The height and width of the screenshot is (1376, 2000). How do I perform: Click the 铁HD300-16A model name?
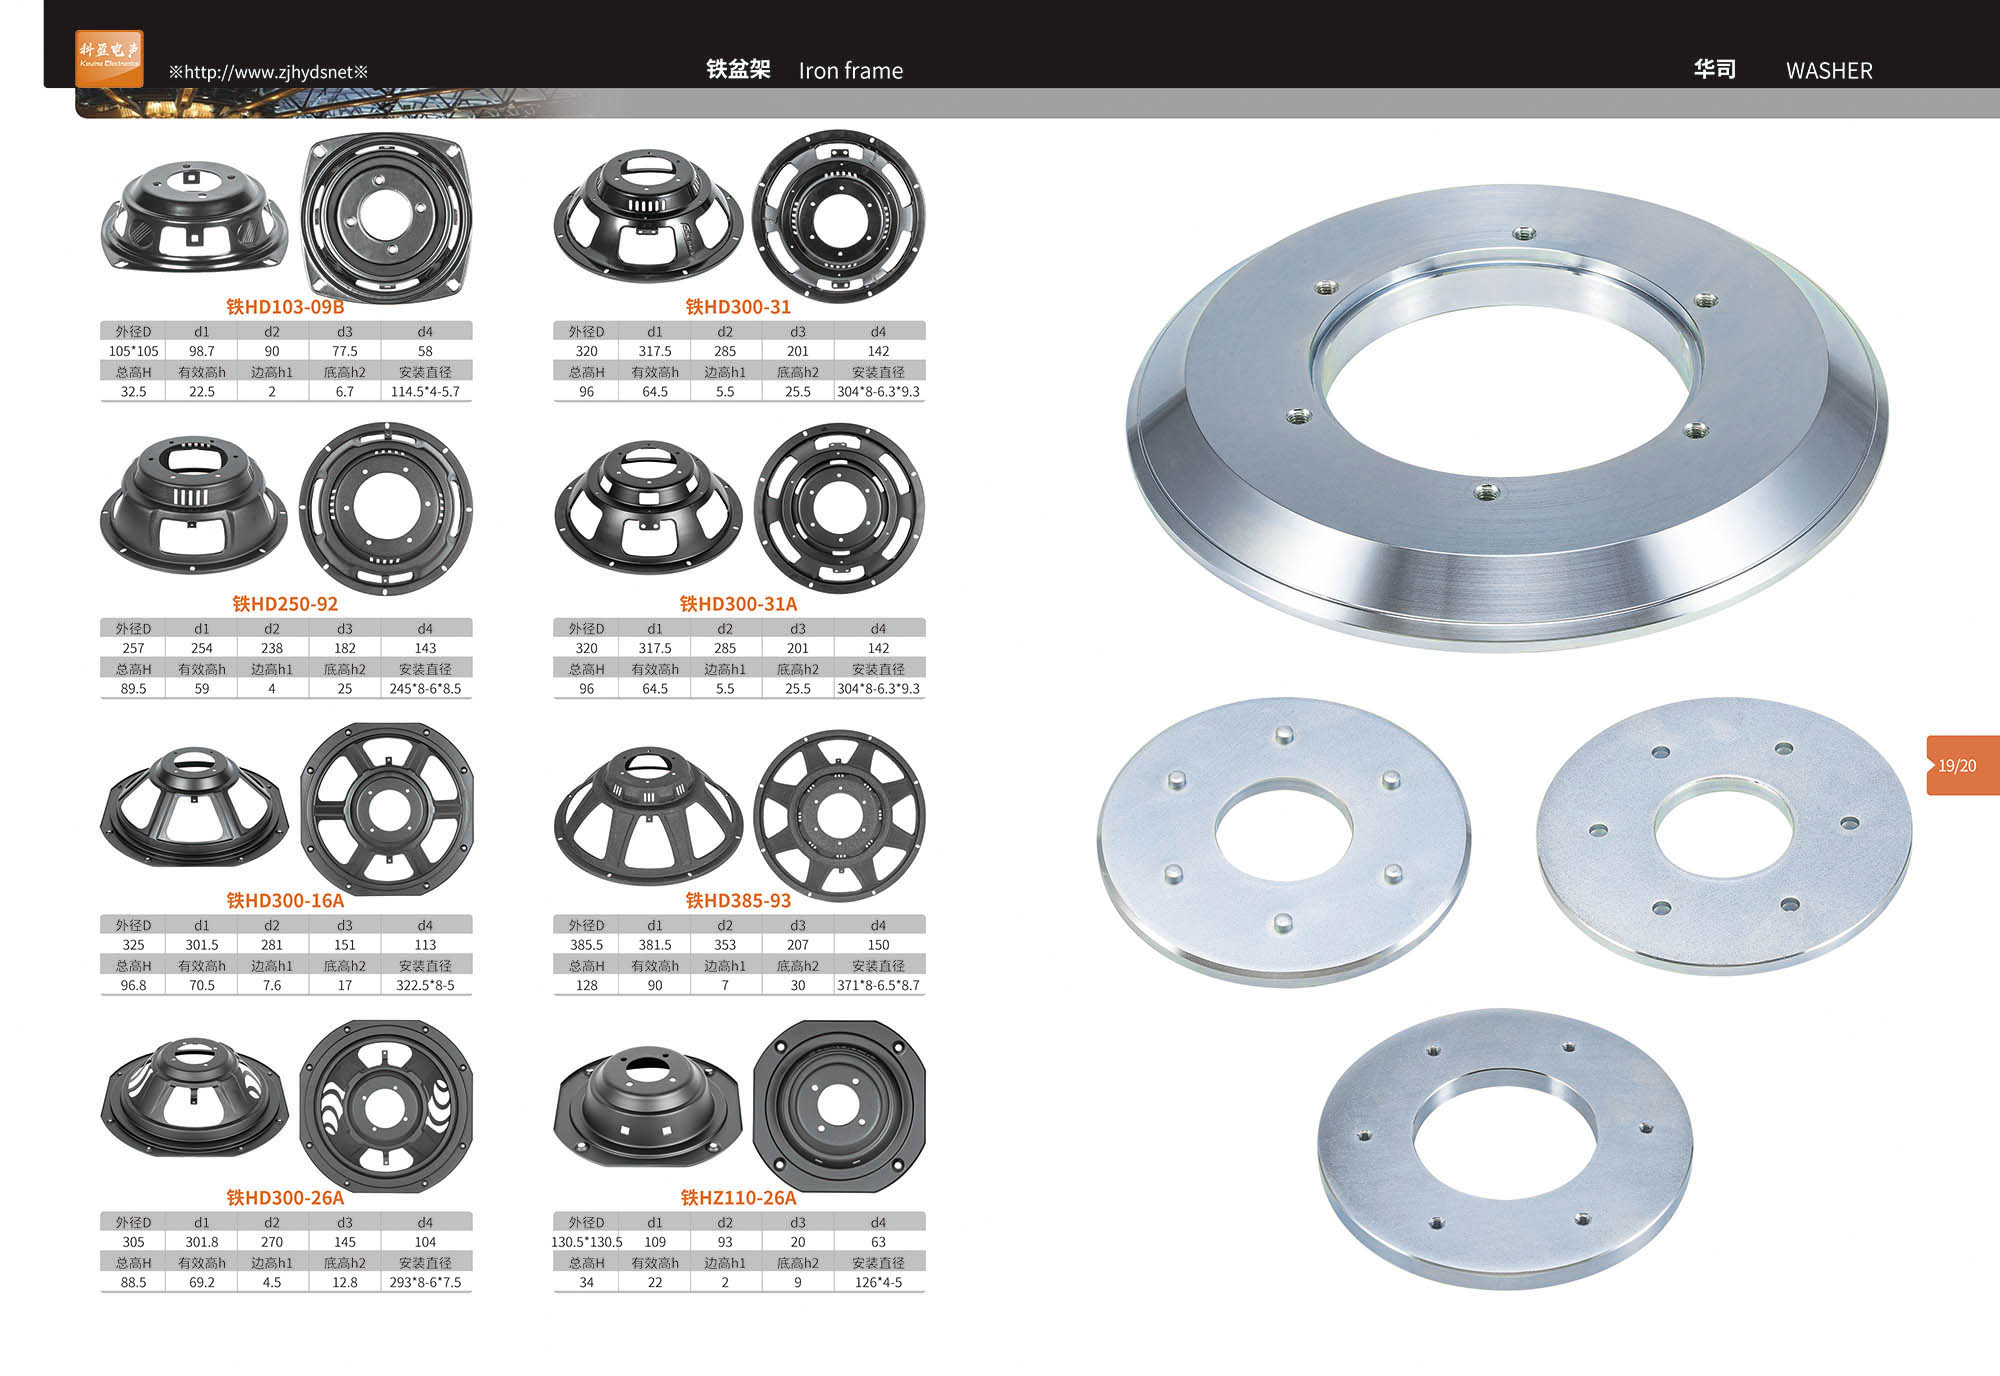coord(285,901)
